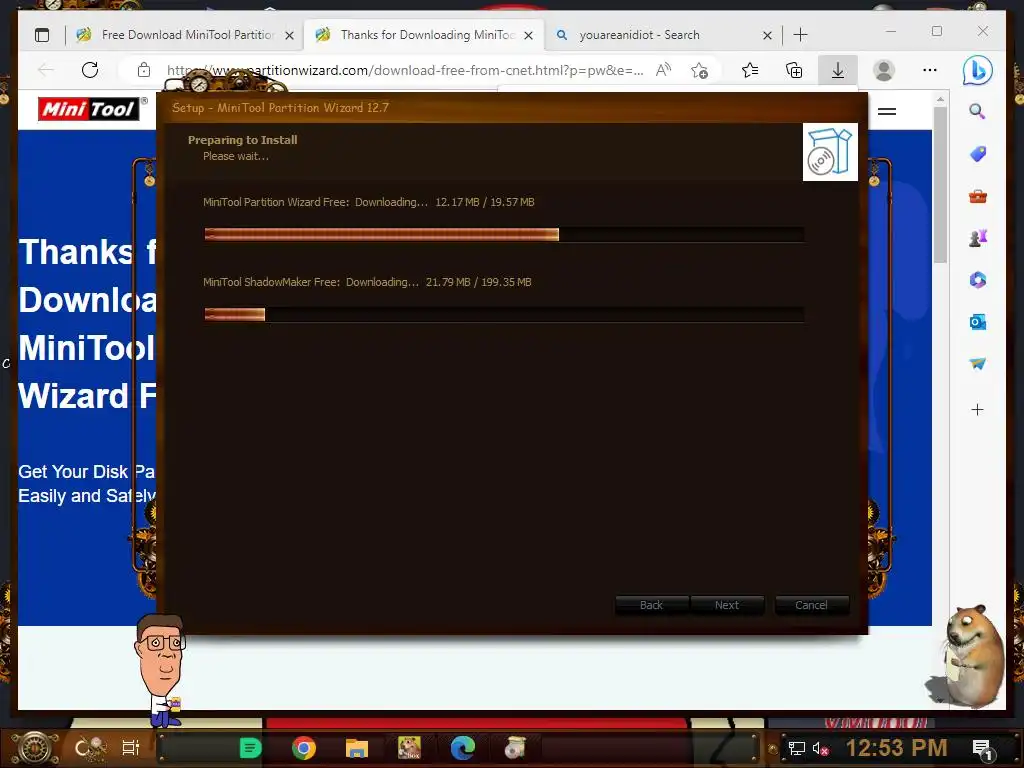The image size is (1024, 768).
Task: Open the sidebar Tools briefcase icon
Action: [x=978, y=196]
